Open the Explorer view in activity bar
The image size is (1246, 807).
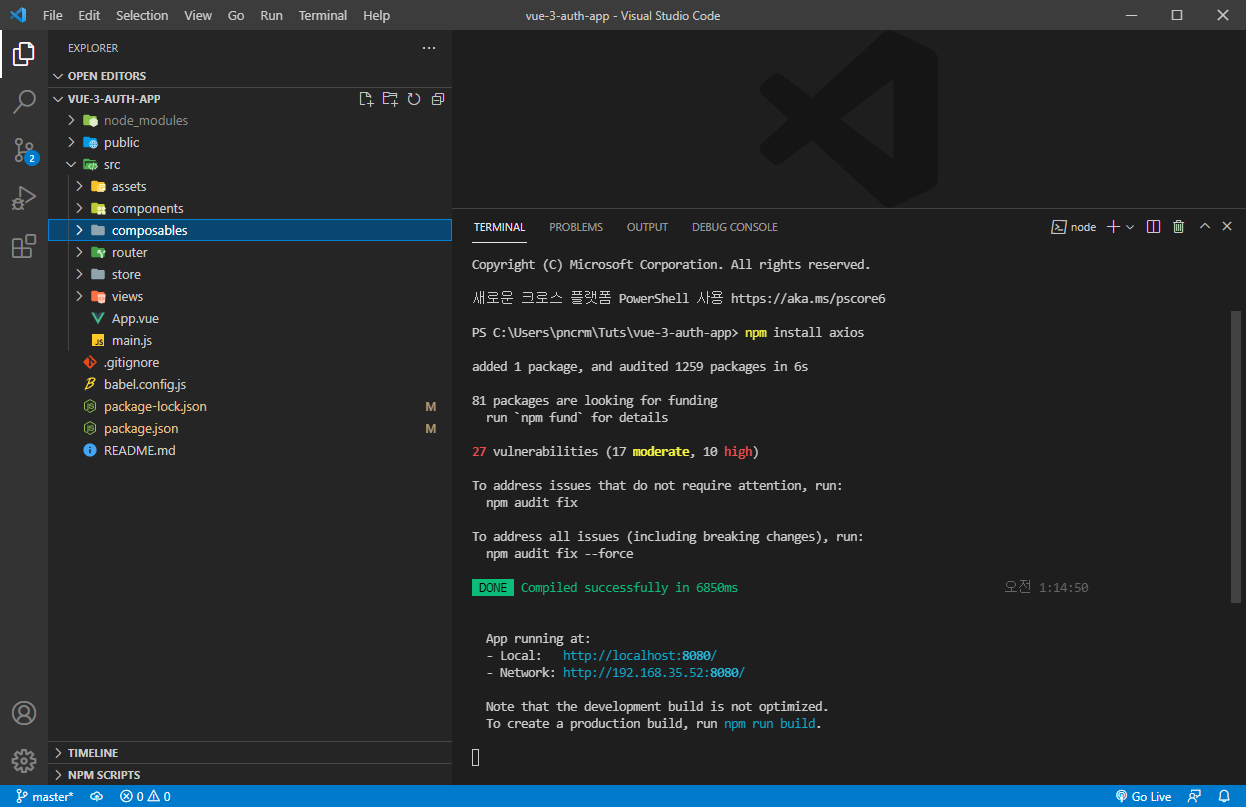(x=24, y=54)
